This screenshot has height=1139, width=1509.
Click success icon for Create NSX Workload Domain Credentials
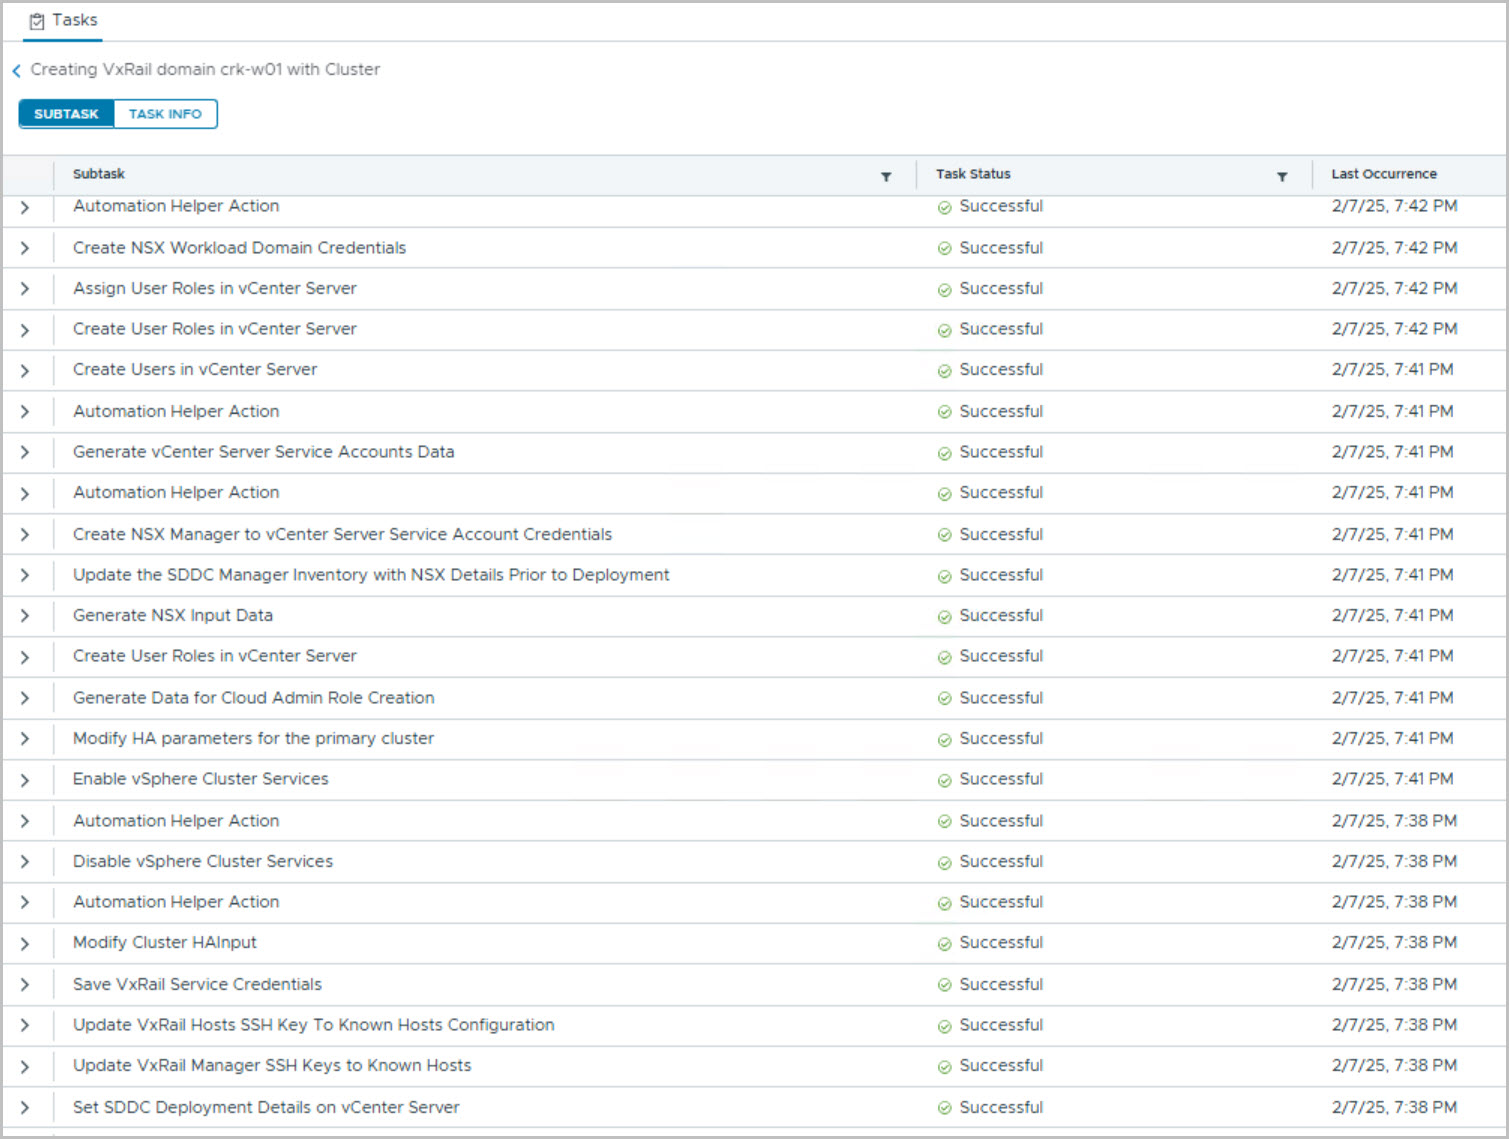tap(944, 249)
